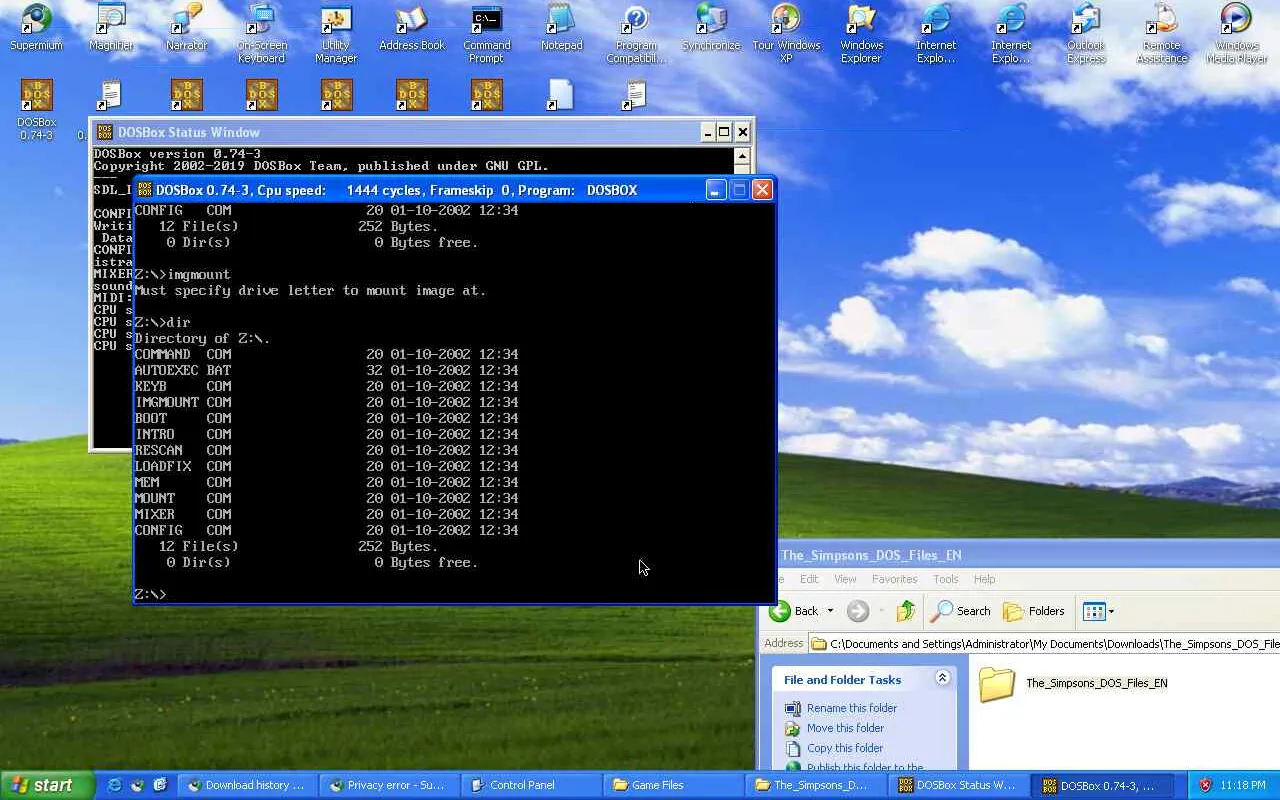Screen dimensions: 1280x800
Task: Click the 'Z:\>dir' command line in DOSBox
Action: [162, 322]
